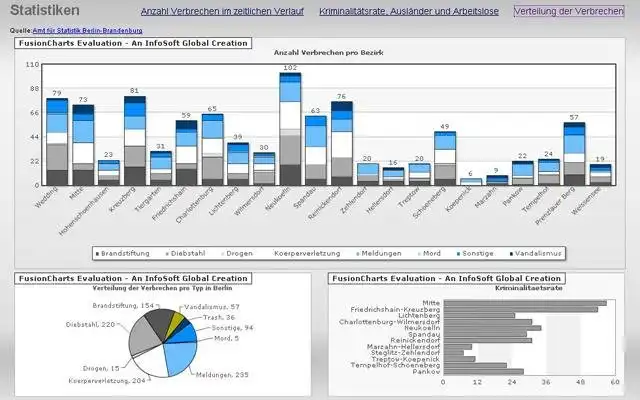Select the Marzahn bar labeled 9
This screenshot has height=400, width=640.
497,180
